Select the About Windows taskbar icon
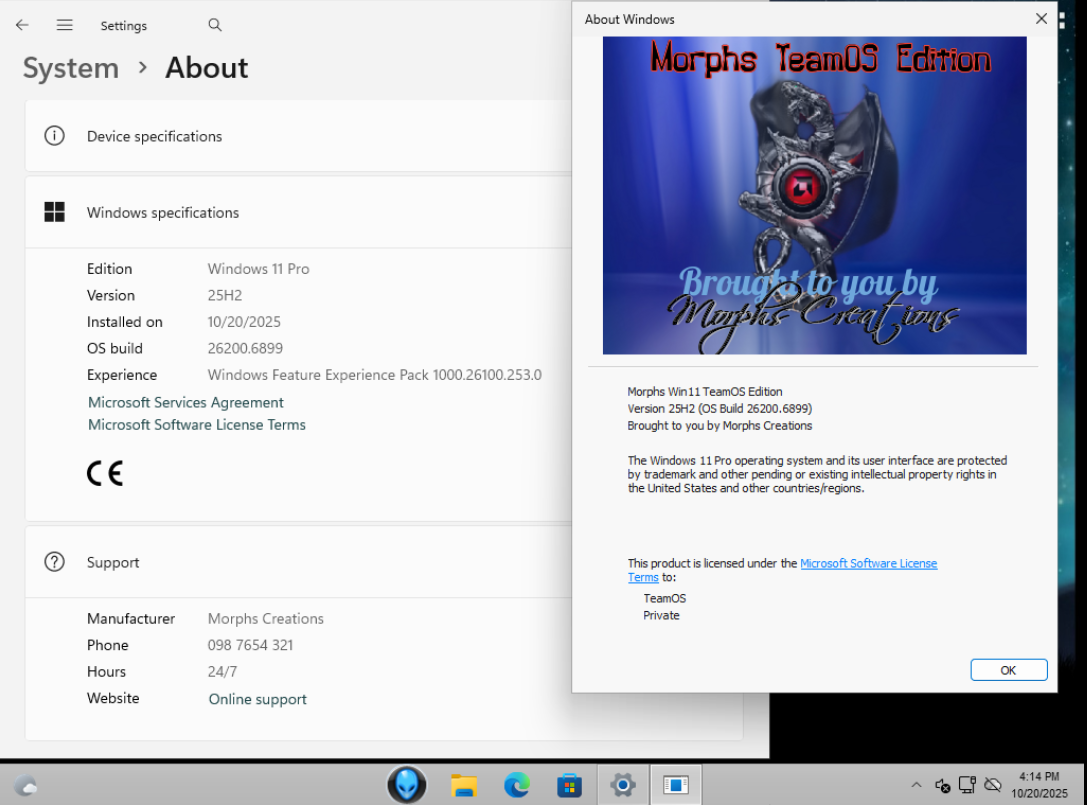Image resolution: width=1087 pixels, height=805 pixels. (x=676, y=786)
